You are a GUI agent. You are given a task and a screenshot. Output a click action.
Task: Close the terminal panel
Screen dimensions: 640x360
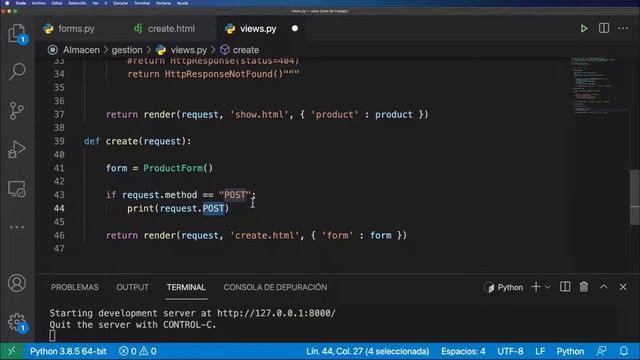click(623, 287)
